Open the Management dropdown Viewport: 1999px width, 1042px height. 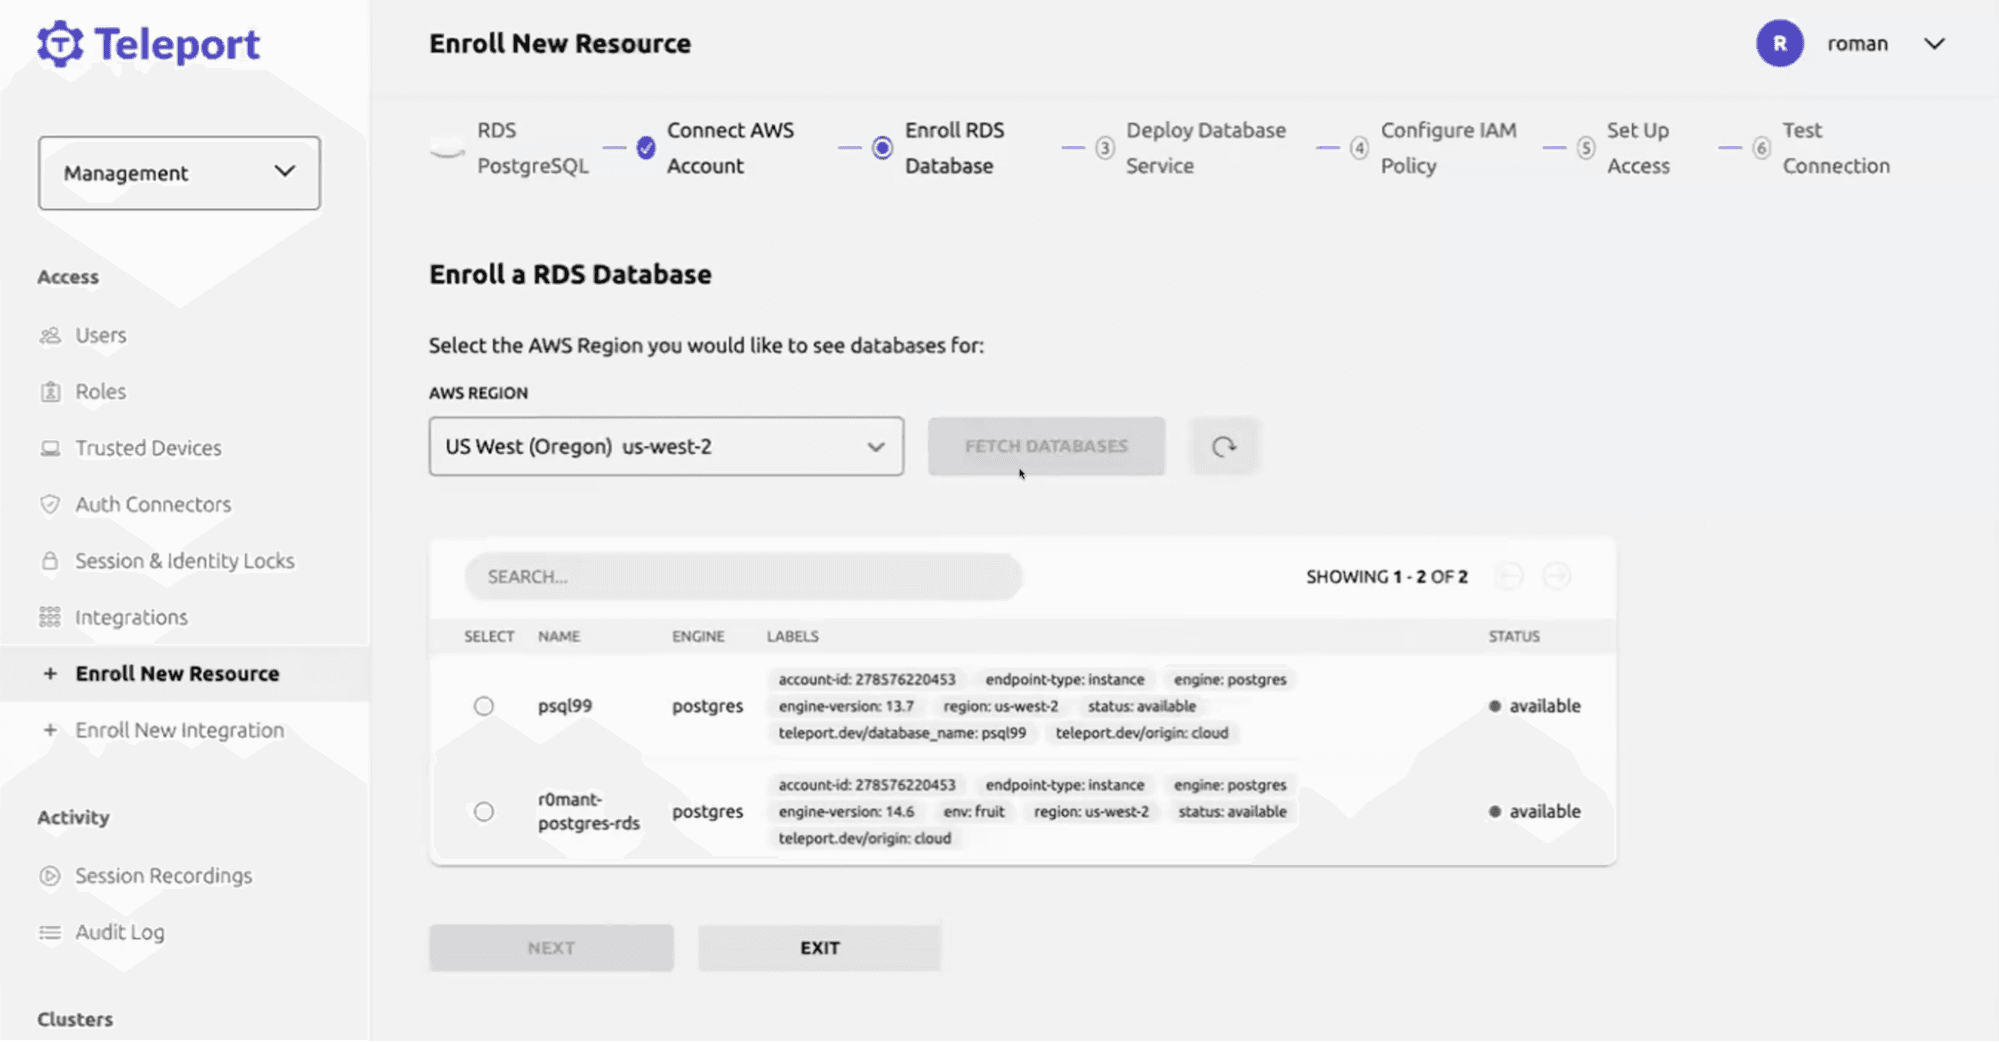(x=179, y=173)
